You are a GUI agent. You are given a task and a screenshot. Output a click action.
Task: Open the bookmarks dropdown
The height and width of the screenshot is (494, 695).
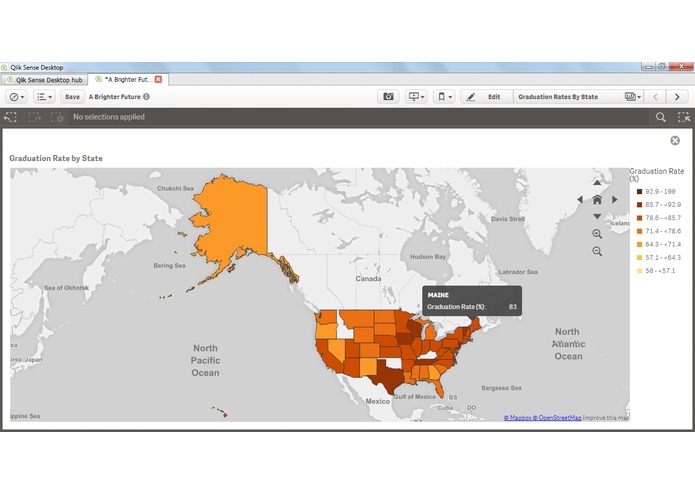(444, 97)
